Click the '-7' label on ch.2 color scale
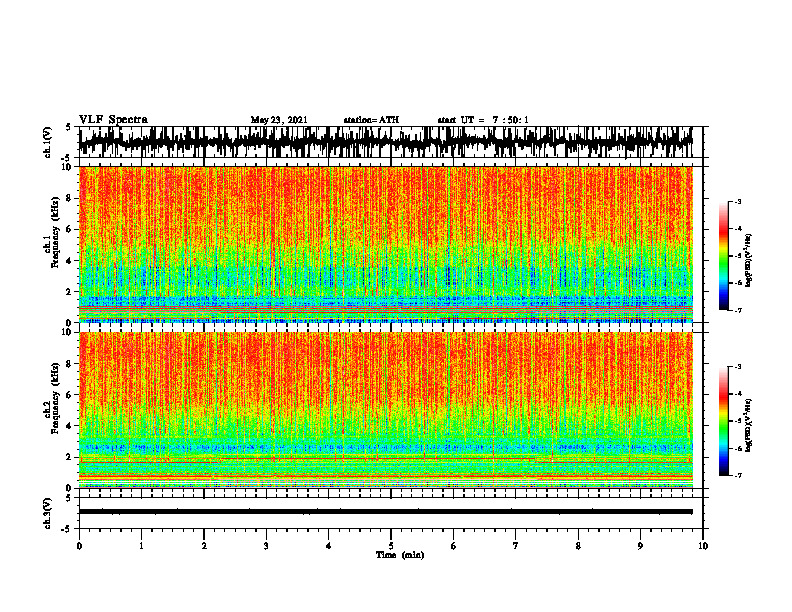The image size is (792, 612). (x=737, y=475)
